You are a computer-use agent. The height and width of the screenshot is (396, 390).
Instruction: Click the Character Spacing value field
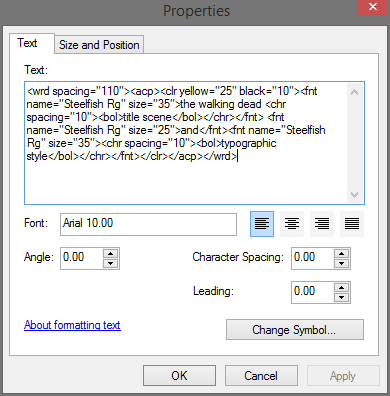(313, 258)
